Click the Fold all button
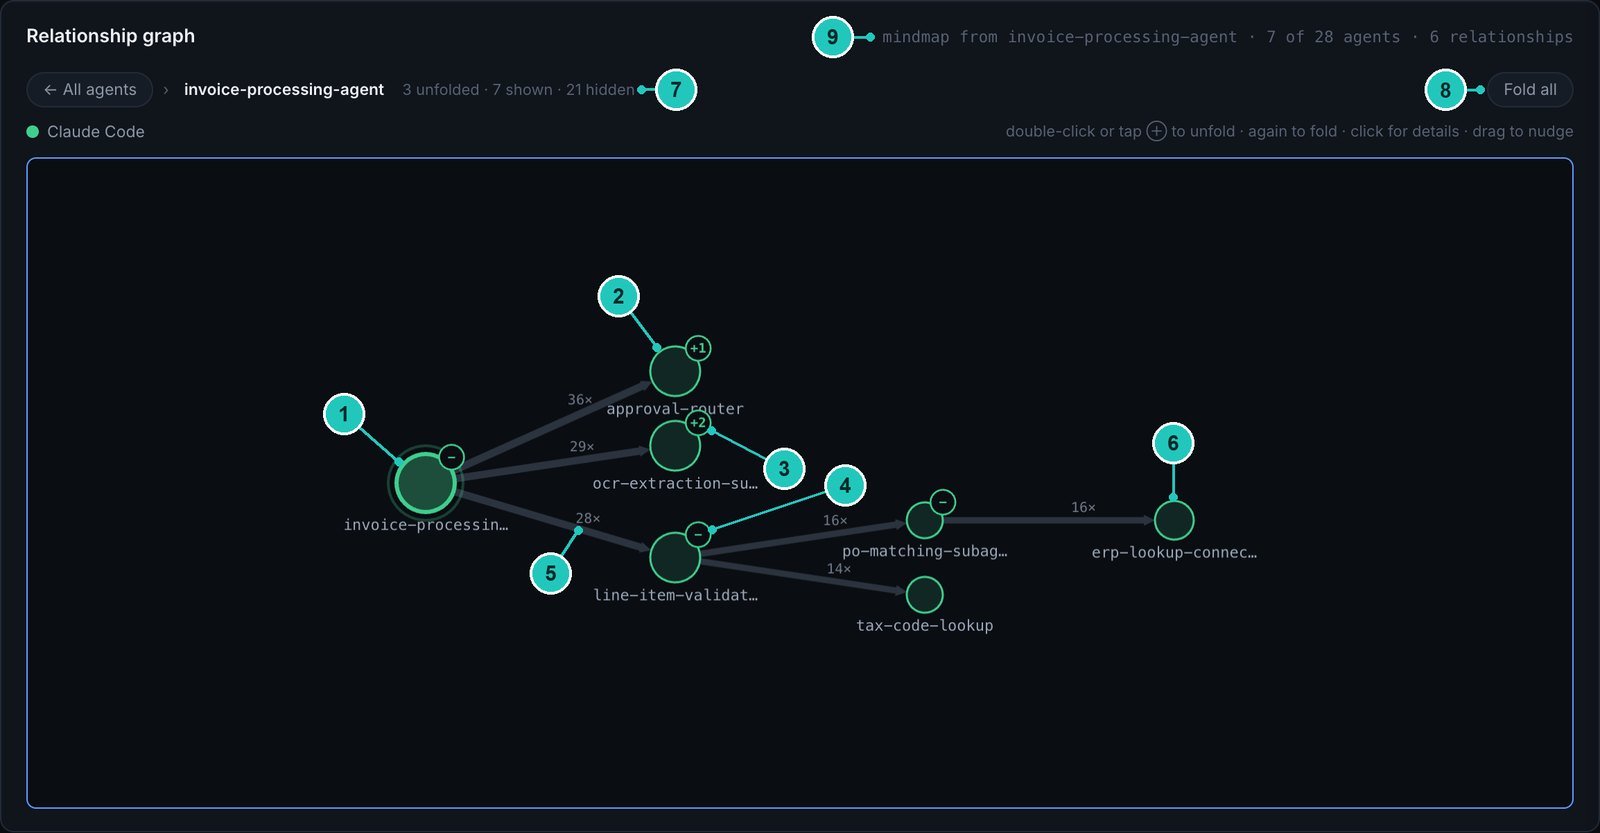Image resolution: width=1600 pixels, height=833 pixels. tap(1530, 90)
